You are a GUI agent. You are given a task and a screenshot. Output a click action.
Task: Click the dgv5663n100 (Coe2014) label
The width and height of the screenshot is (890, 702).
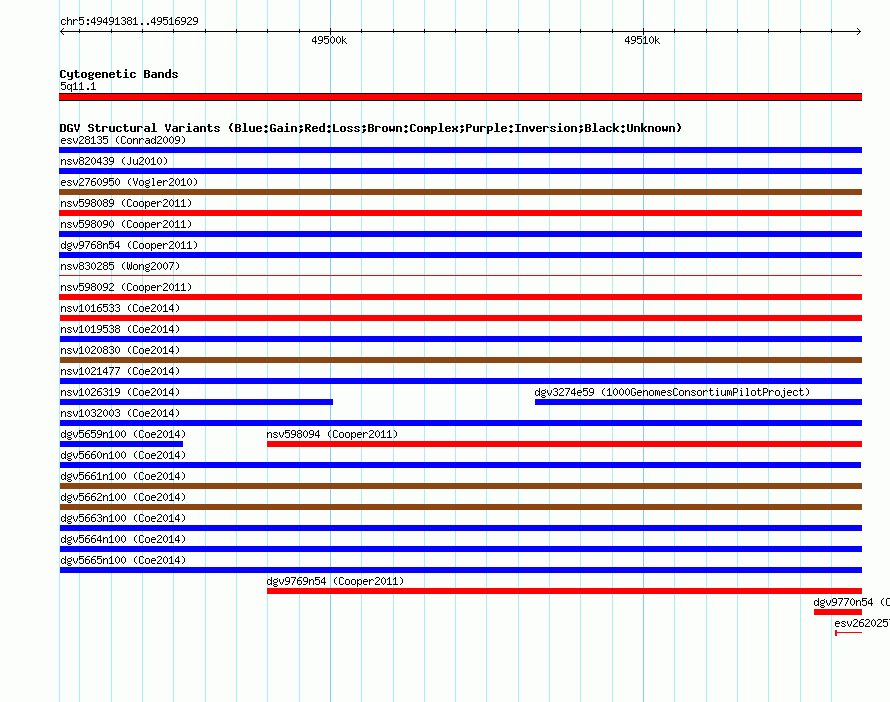pyautogui.click(x=123, y=518)
